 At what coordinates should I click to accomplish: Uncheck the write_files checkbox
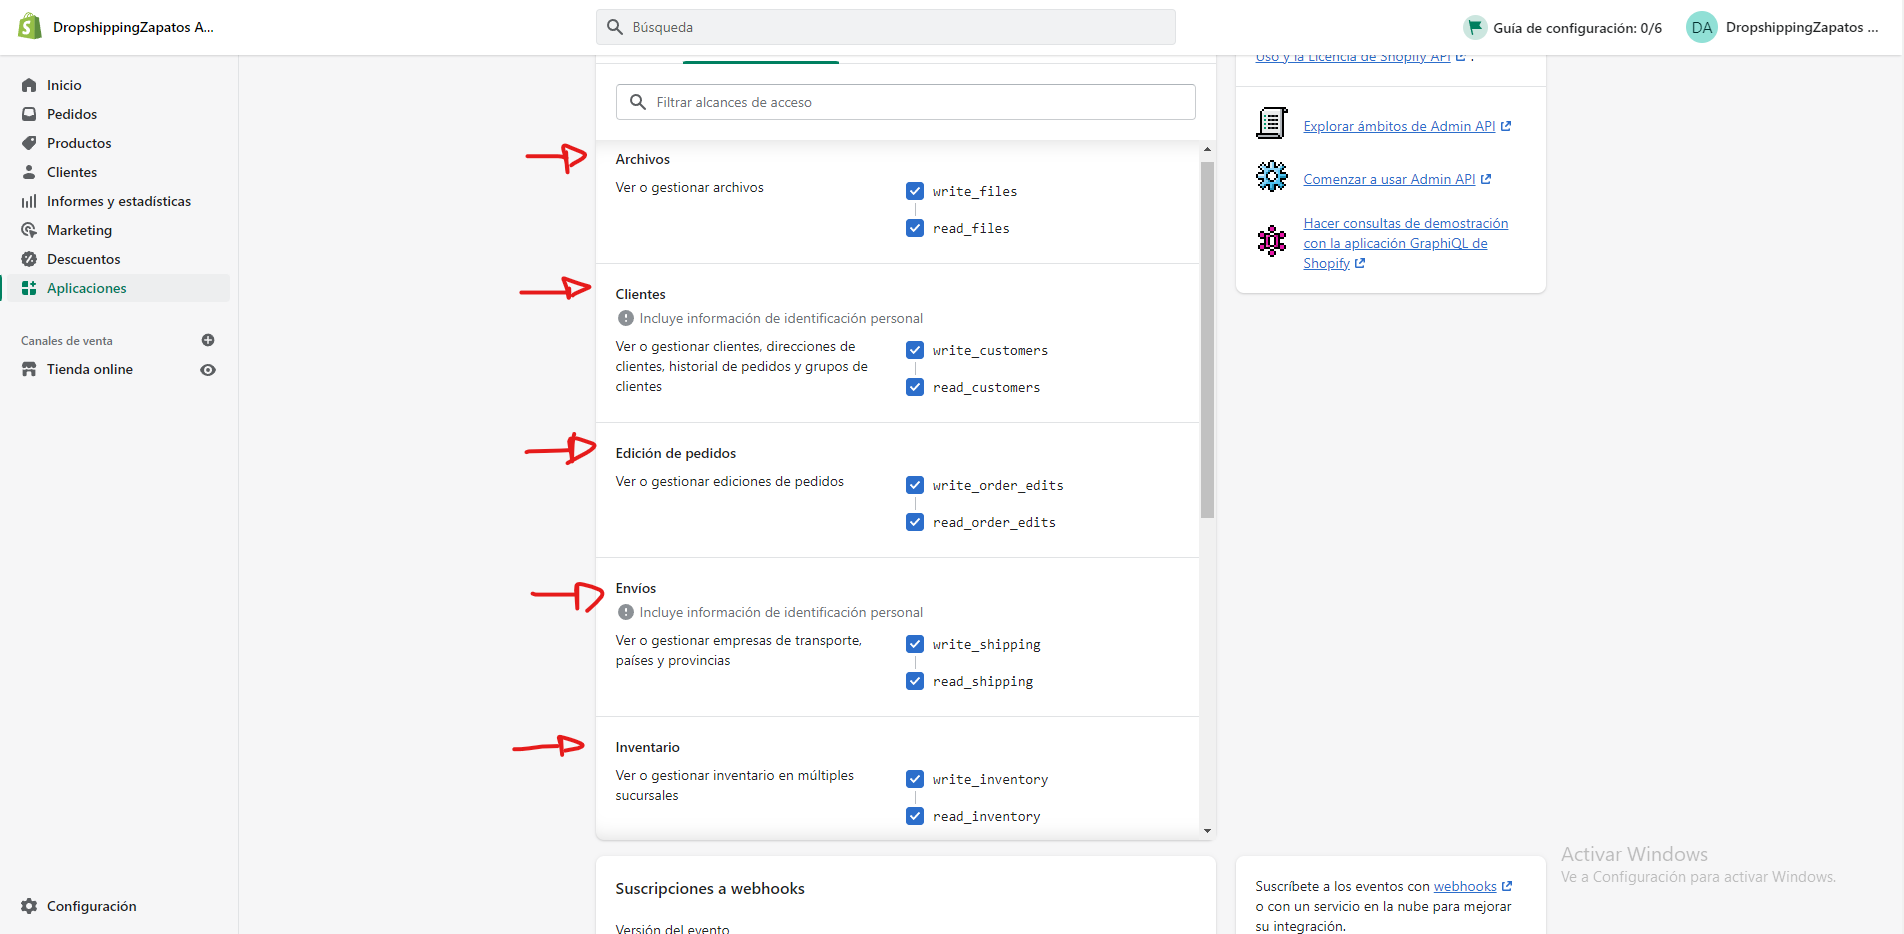(x=915, y=191)
